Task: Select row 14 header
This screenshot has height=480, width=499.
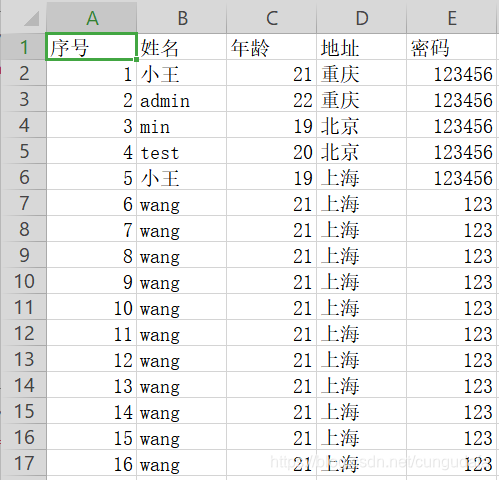Action: tap(23, 385)
